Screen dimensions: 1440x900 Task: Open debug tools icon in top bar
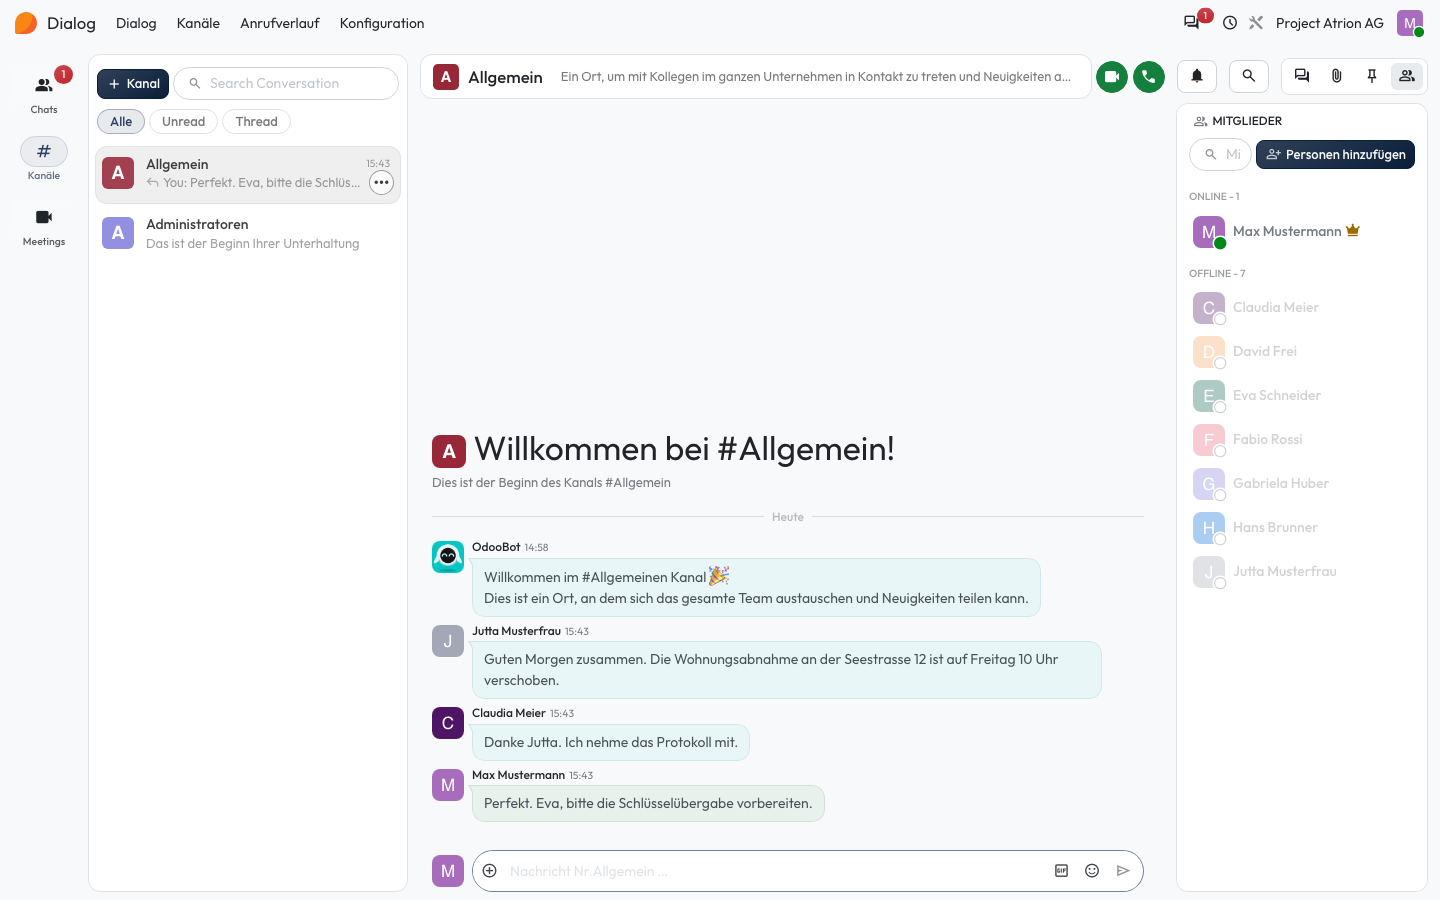[1256, 23]
